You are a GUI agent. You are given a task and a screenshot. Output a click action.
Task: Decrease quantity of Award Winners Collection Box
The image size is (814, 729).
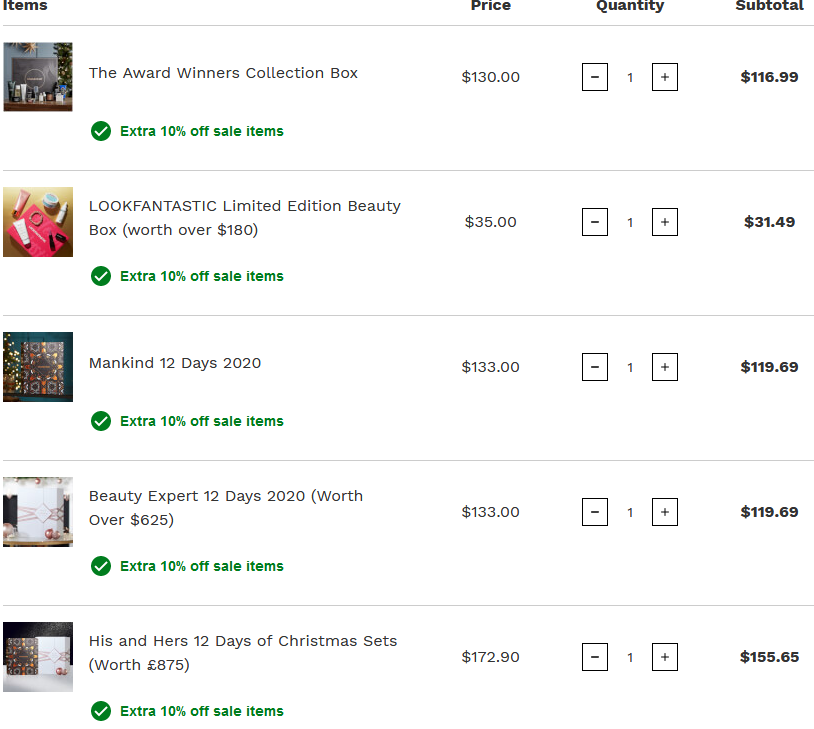point(595,77)
